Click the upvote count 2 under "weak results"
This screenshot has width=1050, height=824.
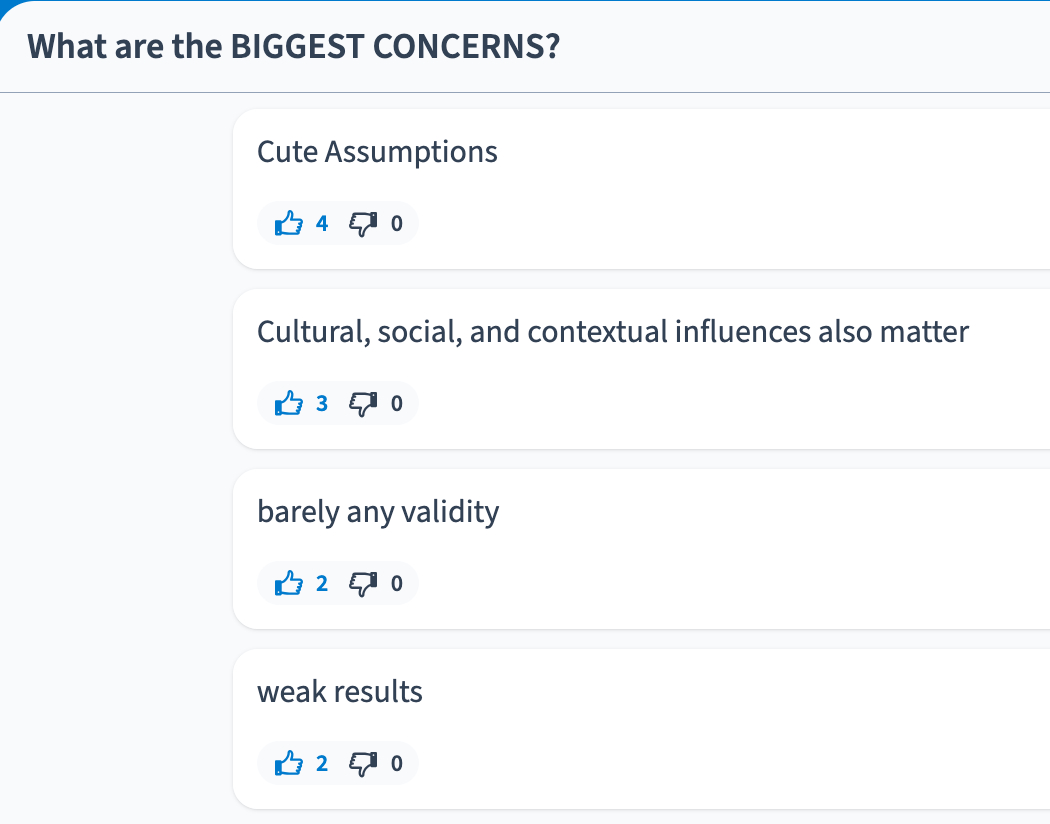(x=322, y=763)
